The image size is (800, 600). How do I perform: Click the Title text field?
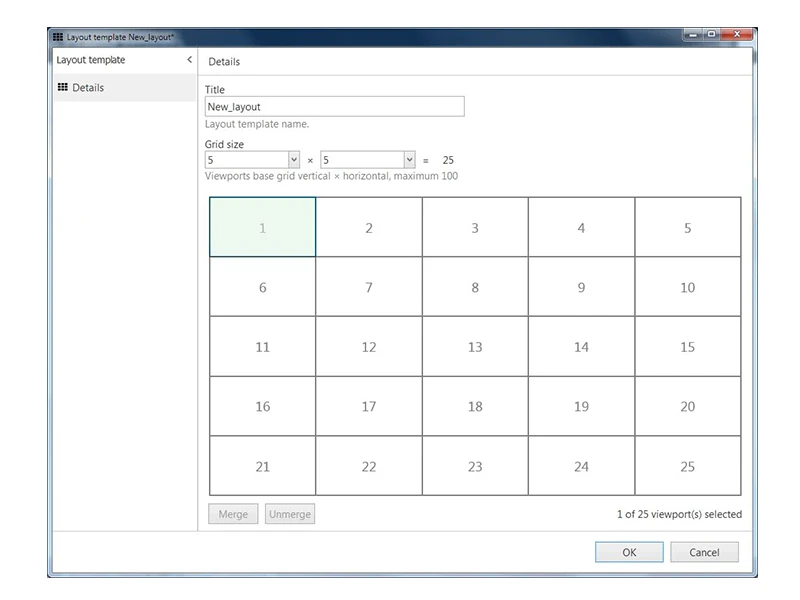[x=334, y=106]
